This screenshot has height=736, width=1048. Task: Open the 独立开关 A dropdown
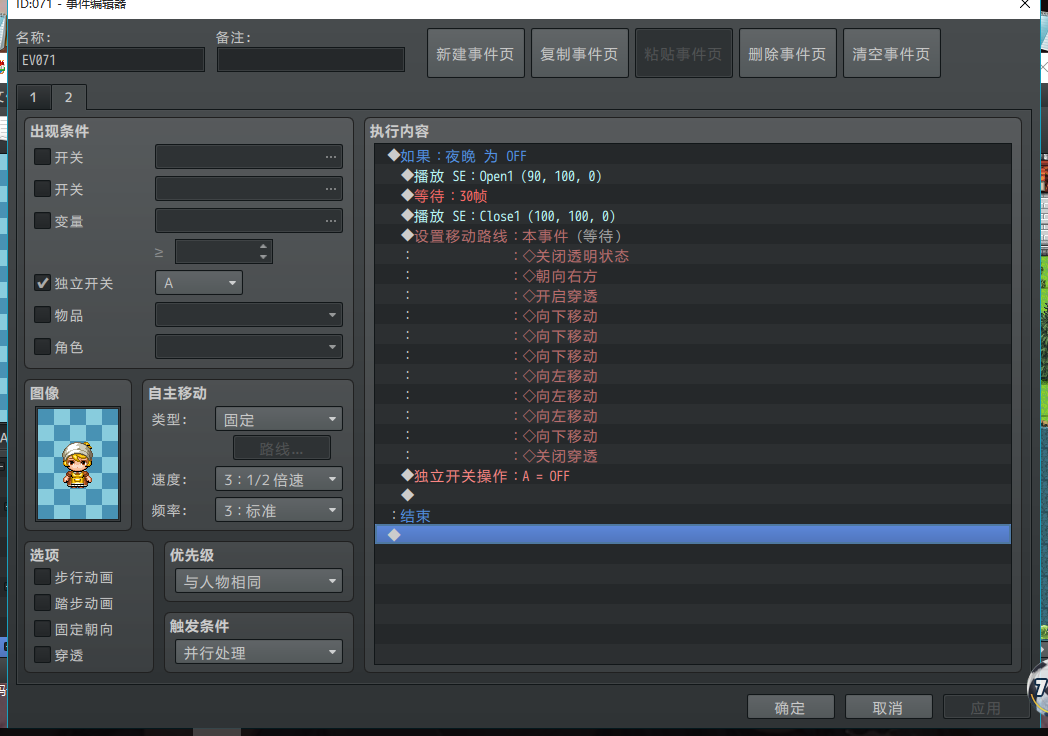pos(199,283)
